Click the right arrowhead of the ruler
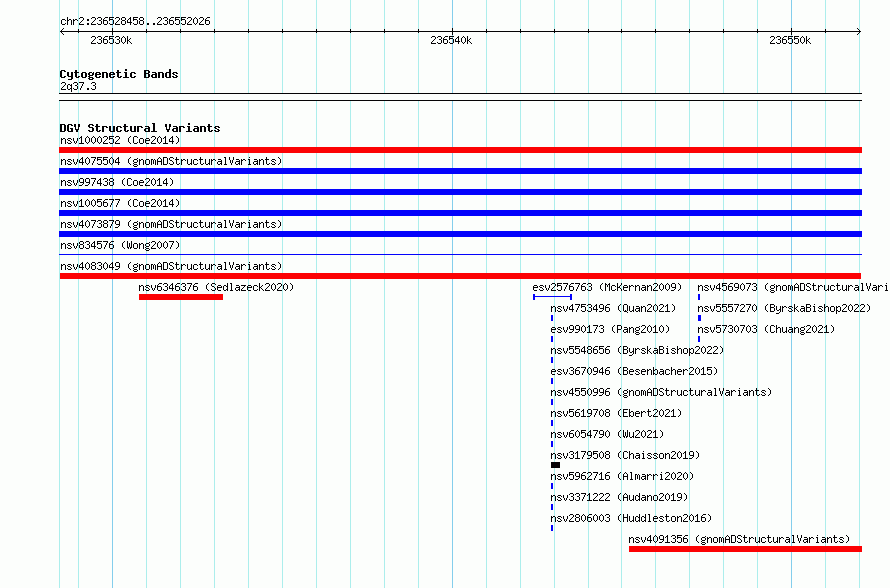The width and height of the screenshot is (890, 588). (x=859, y=32)
